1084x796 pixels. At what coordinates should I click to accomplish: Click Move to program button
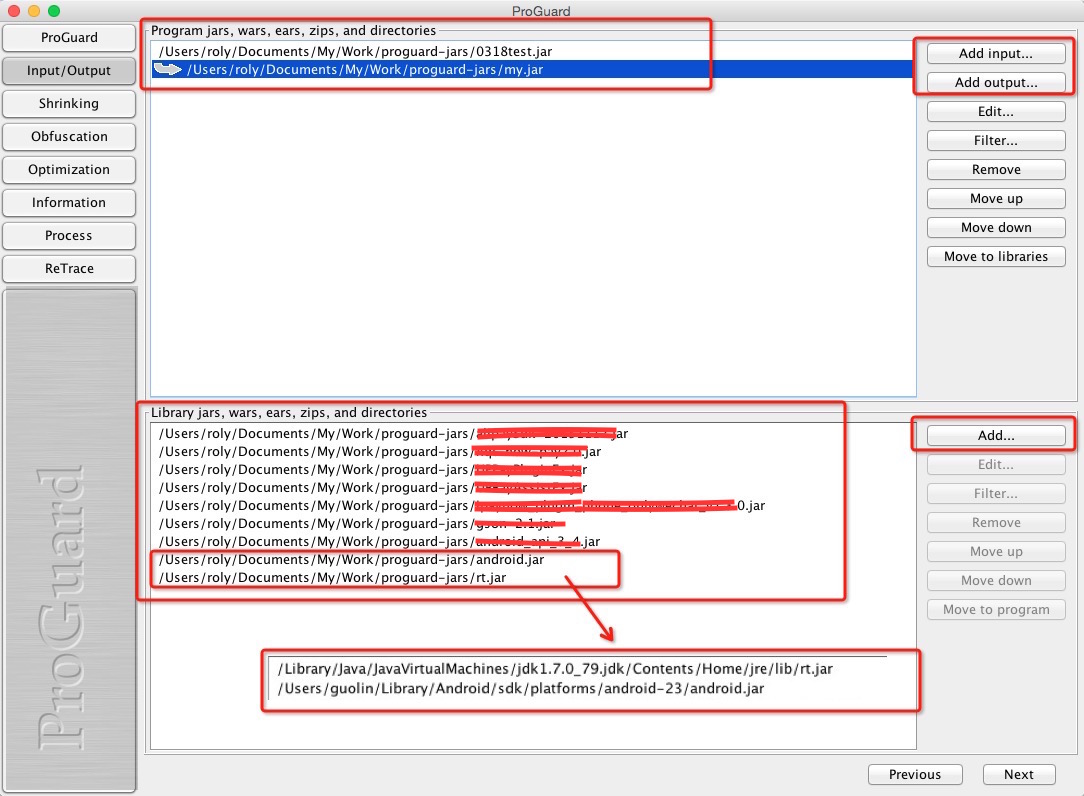point(996,610)
